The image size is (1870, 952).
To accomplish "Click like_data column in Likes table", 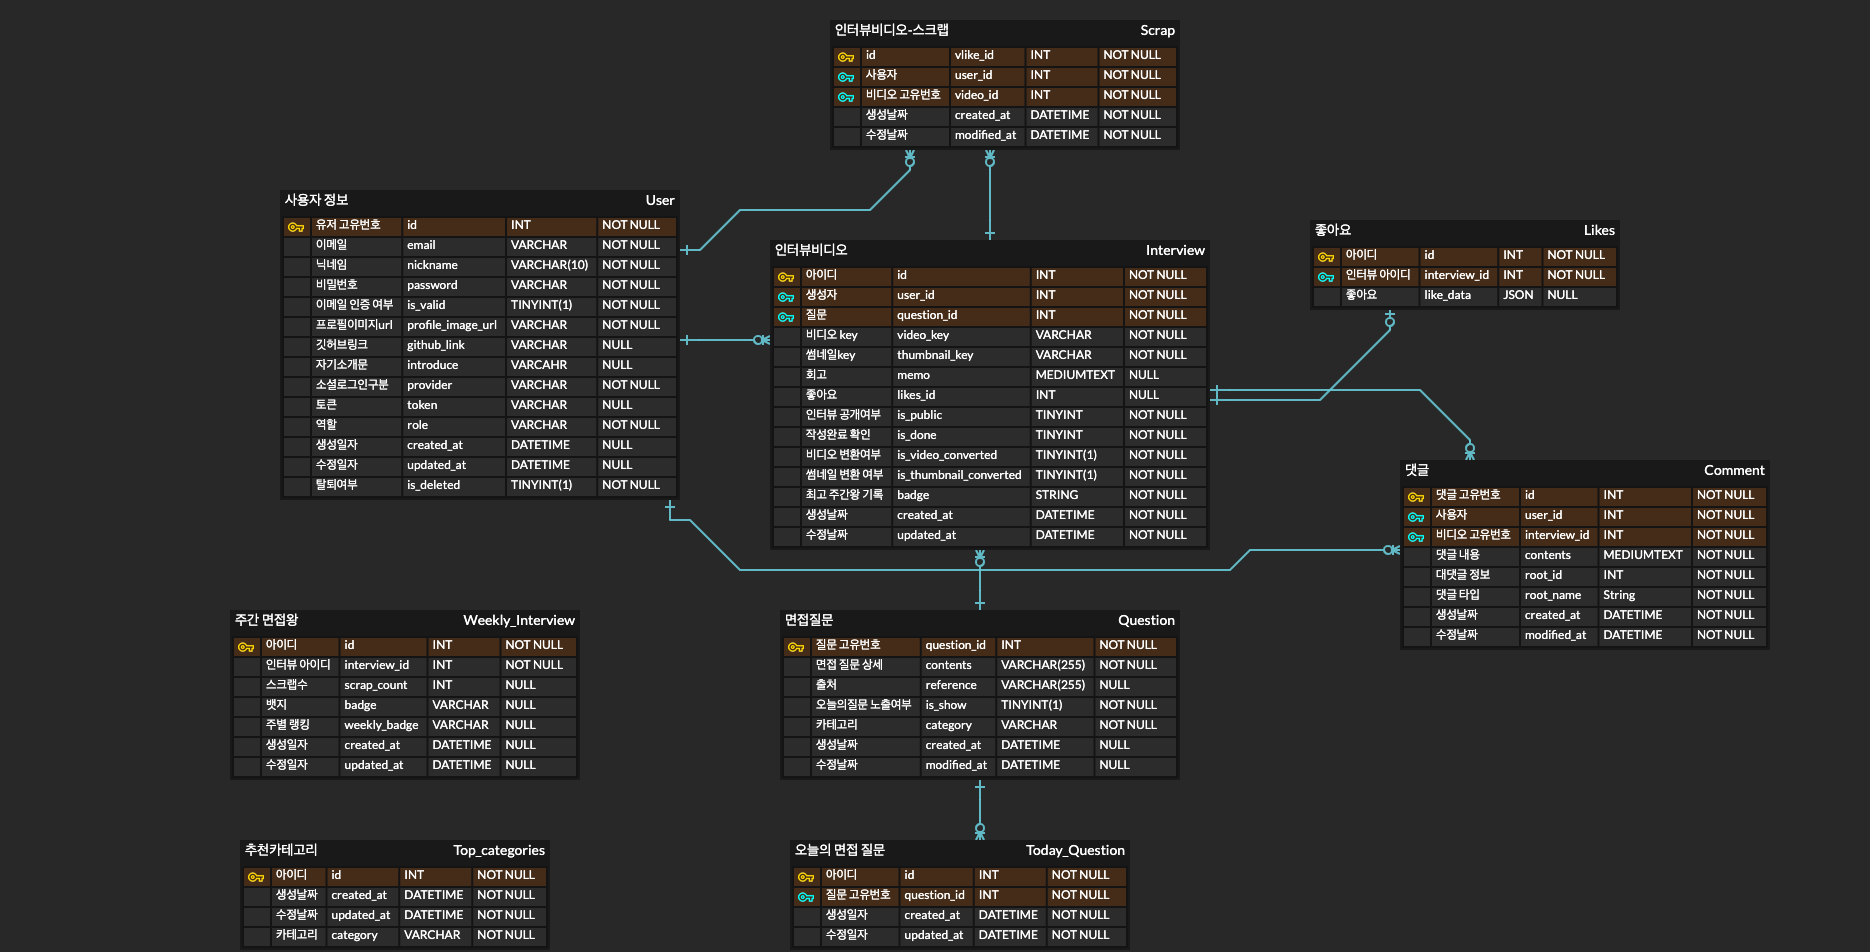I will [x=1447, y=295].
